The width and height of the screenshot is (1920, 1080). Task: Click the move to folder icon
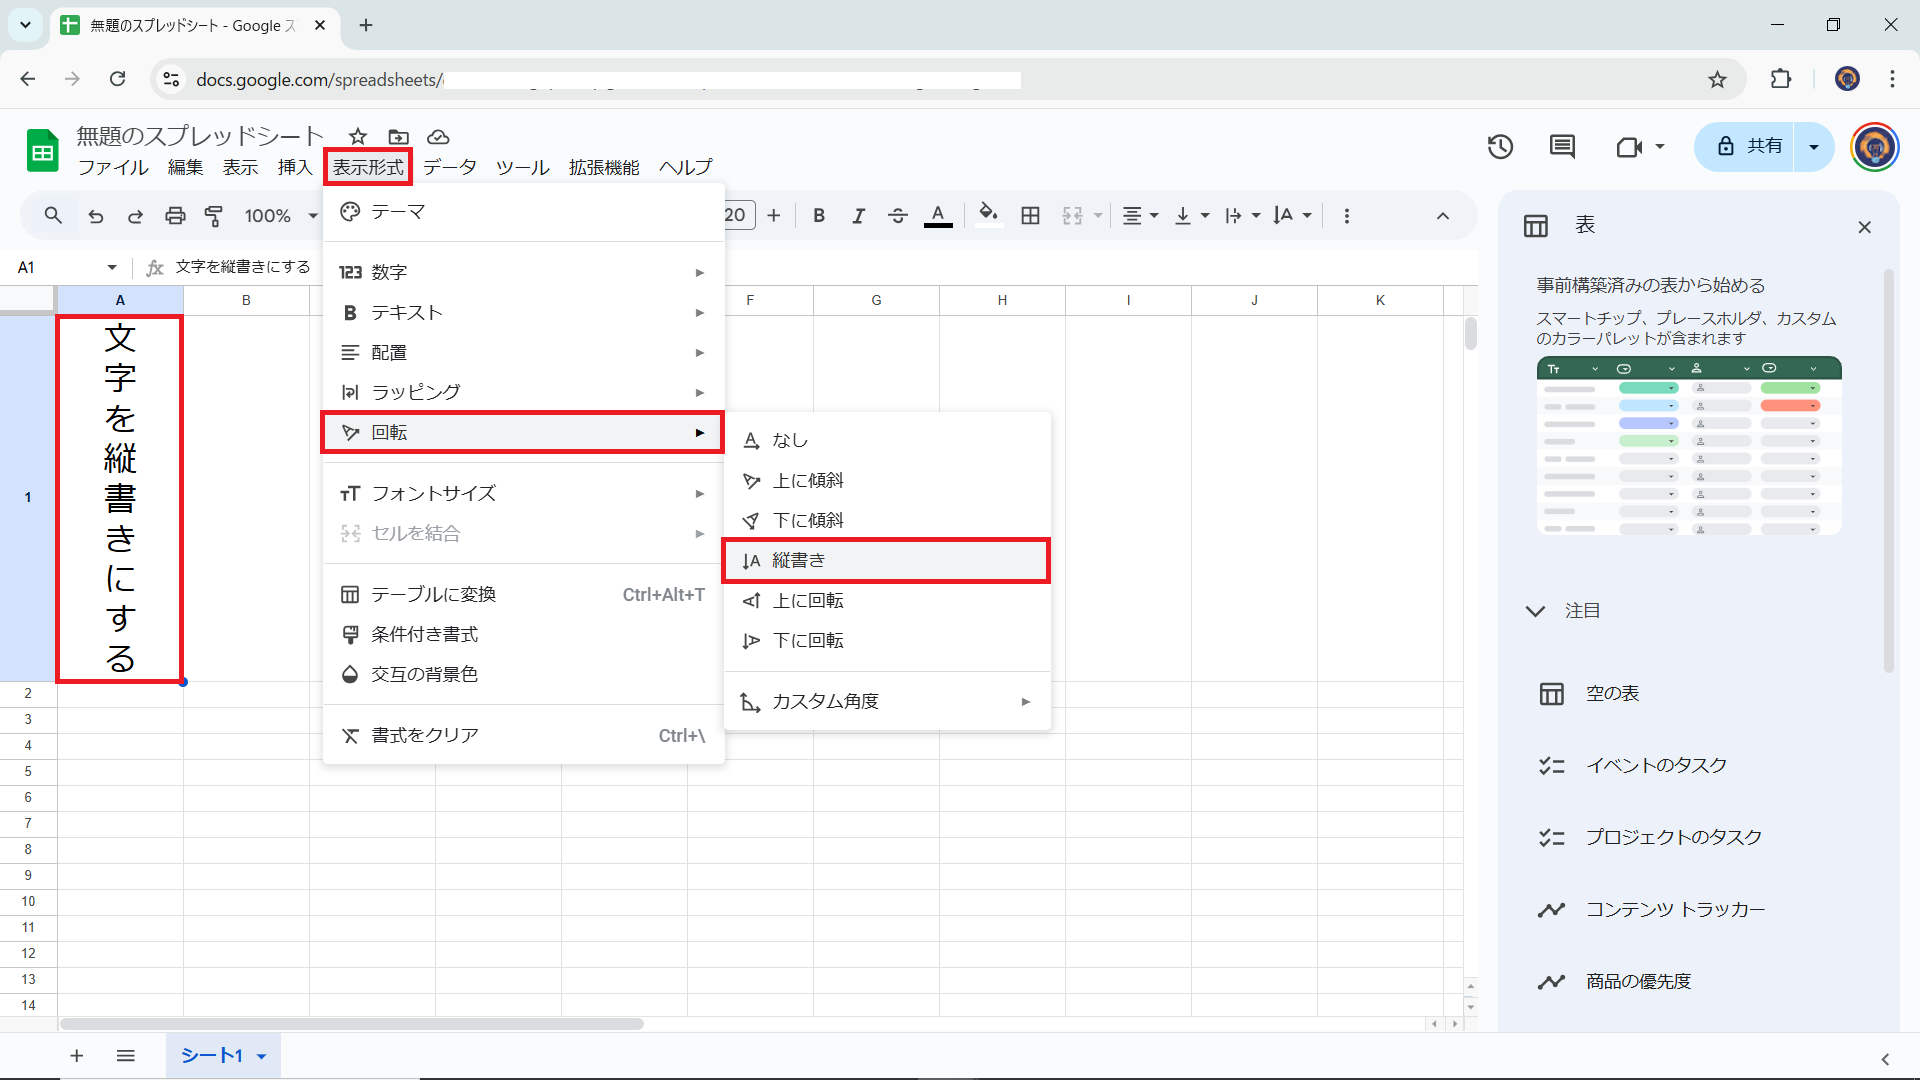click(x=398, y=136)
